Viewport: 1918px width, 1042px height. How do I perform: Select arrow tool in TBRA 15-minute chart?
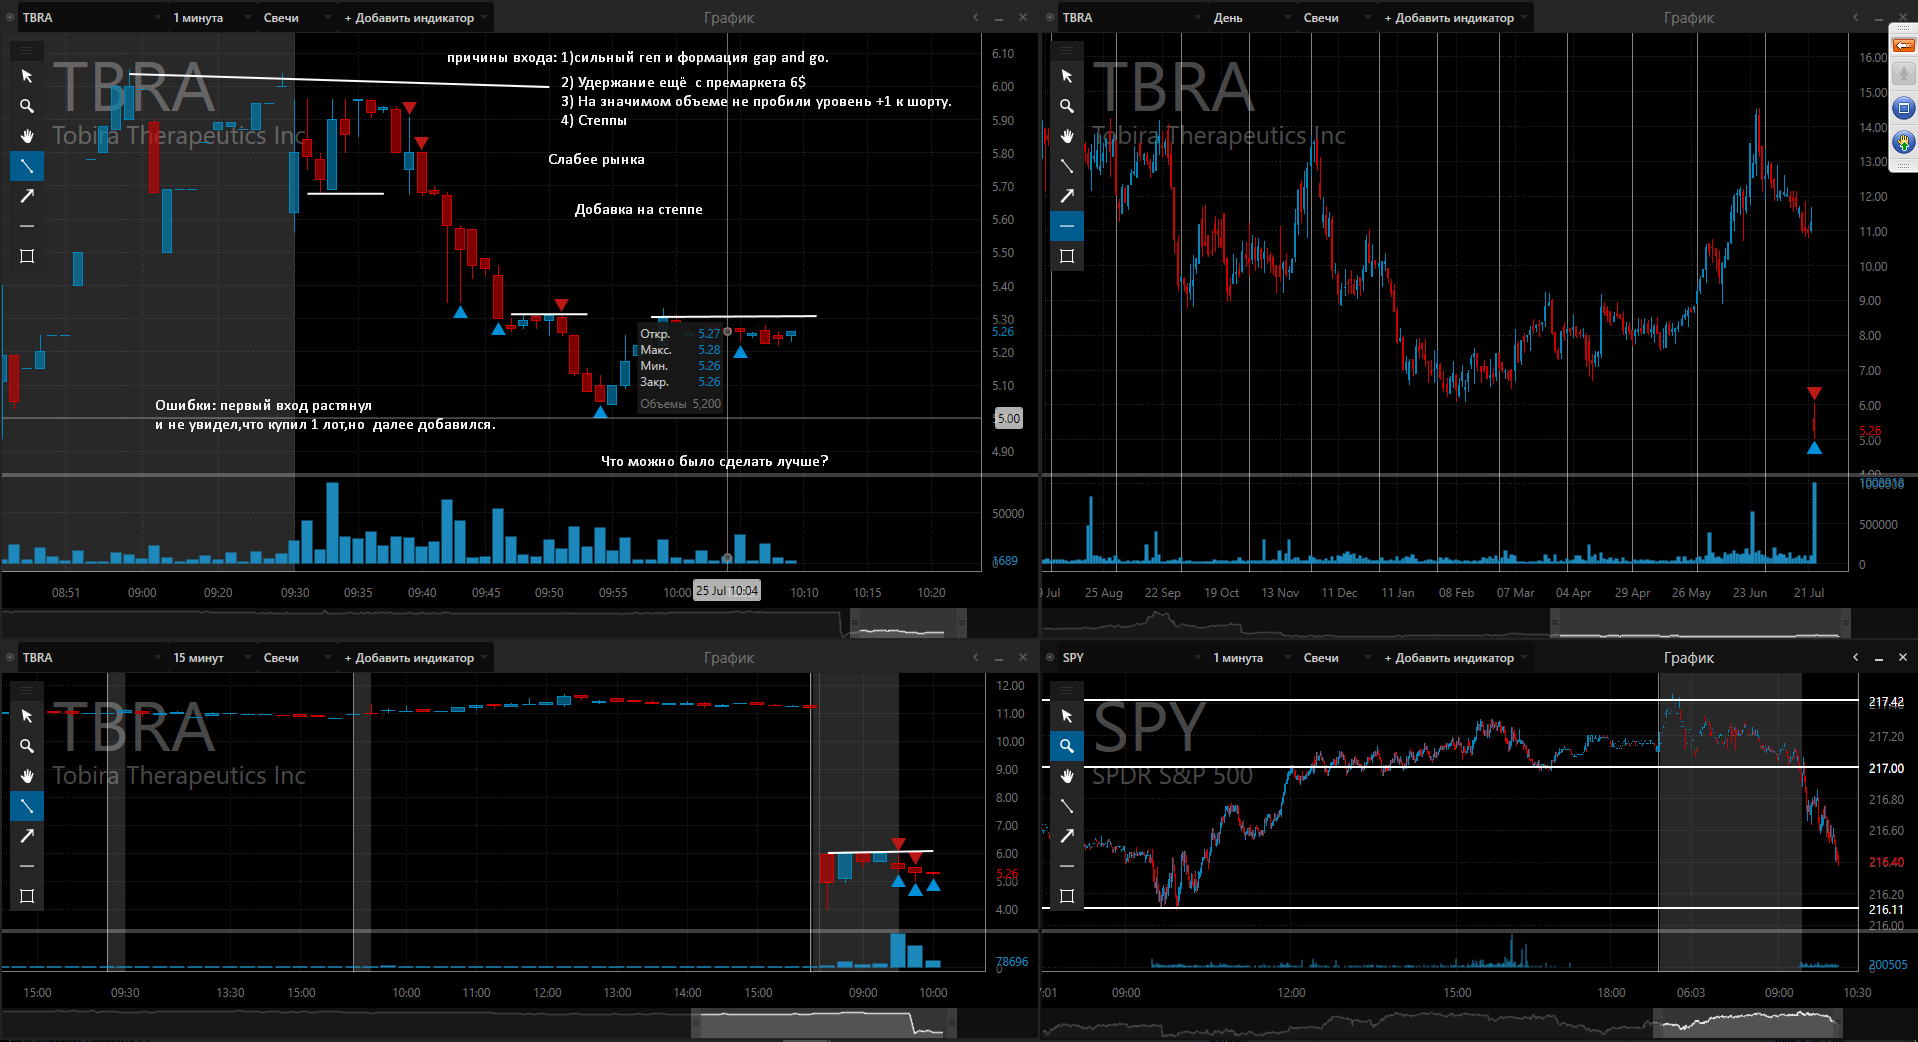point(27,836)
